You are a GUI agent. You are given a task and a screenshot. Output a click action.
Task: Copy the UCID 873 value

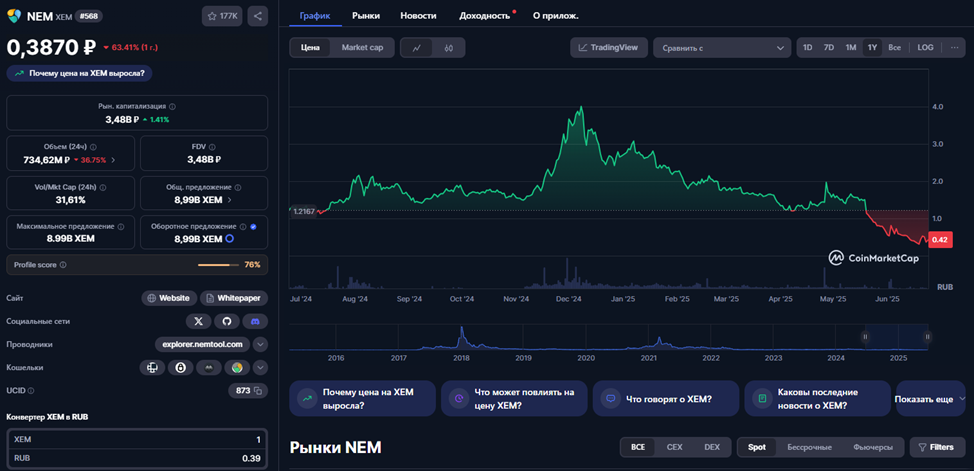[258, 391]
